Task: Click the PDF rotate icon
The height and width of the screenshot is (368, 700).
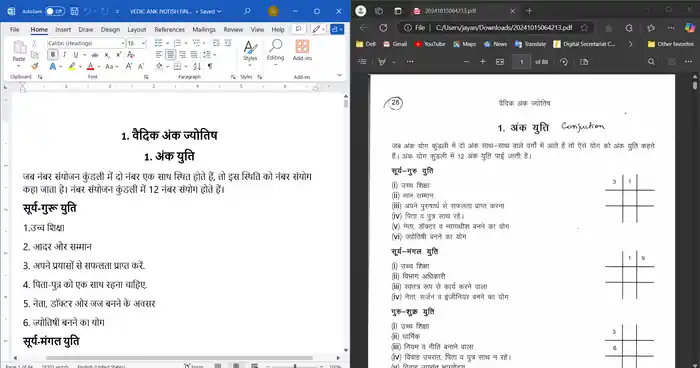Action: (x=564, y=62)
